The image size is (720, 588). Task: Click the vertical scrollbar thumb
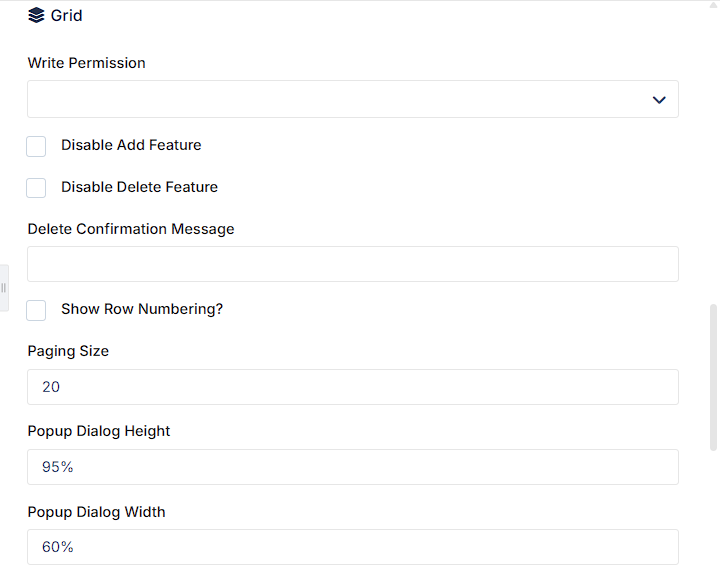713,377
